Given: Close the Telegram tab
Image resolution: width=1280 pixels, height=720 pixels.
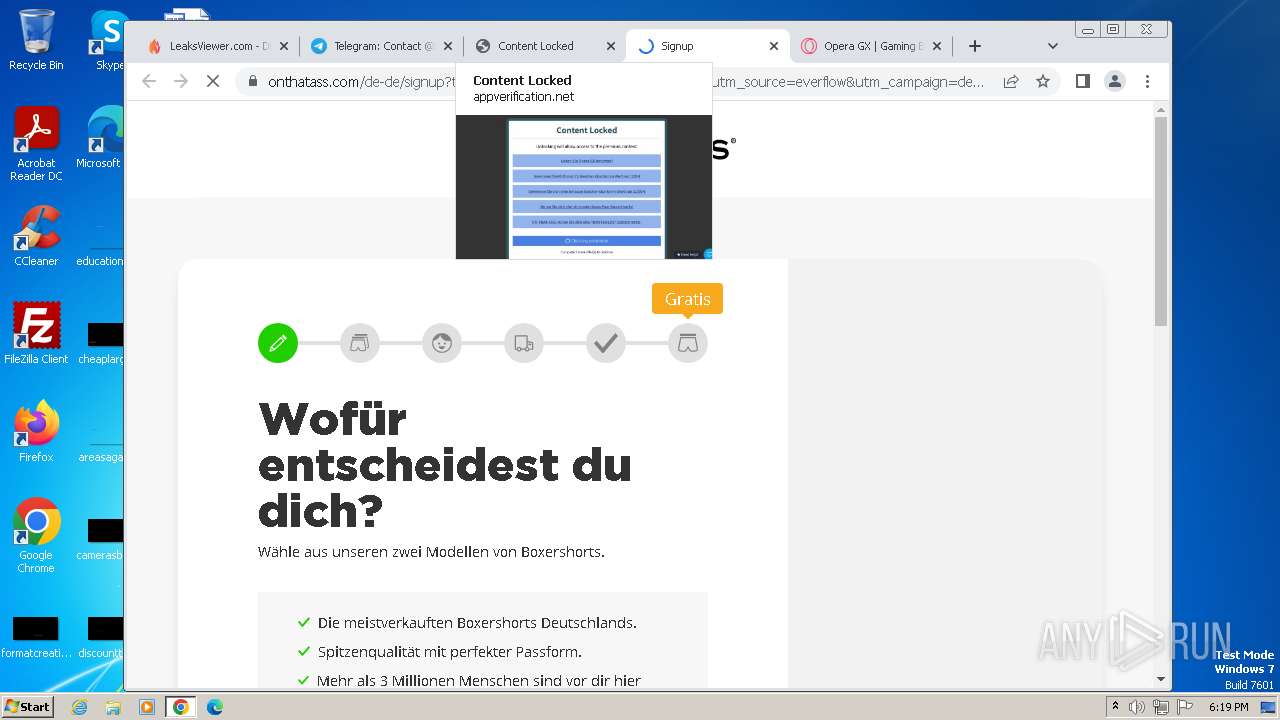Looking at the screenshot, I should click(x=448, y=46).
